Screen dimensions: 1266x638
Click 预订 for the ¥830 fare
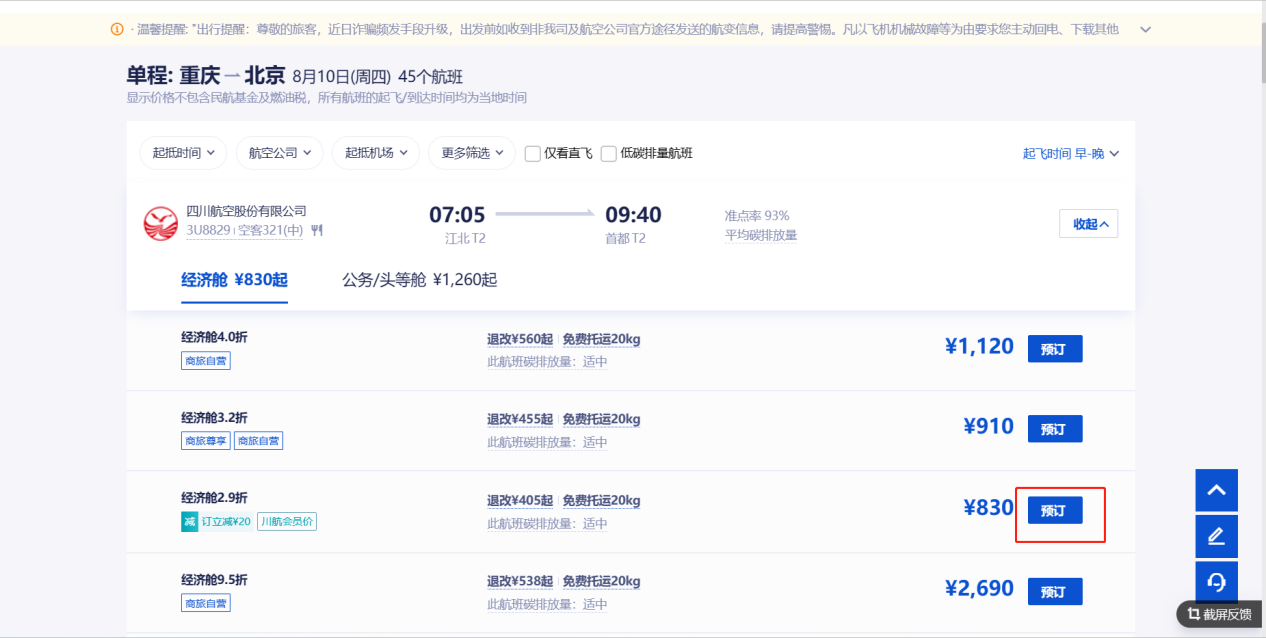coord(1054,510)
